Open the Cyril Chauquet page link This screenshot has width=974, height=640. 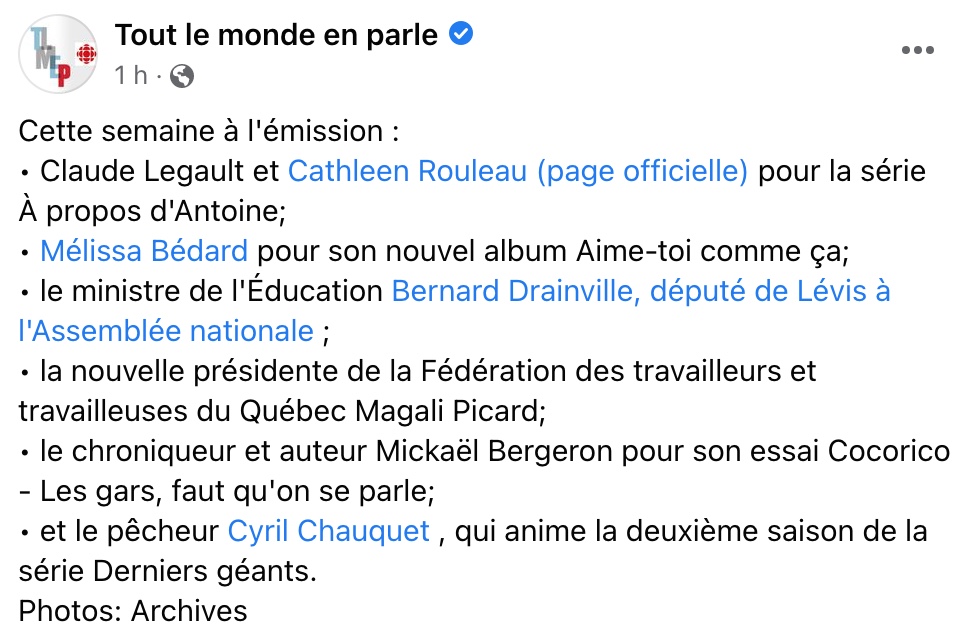point(329,532)
